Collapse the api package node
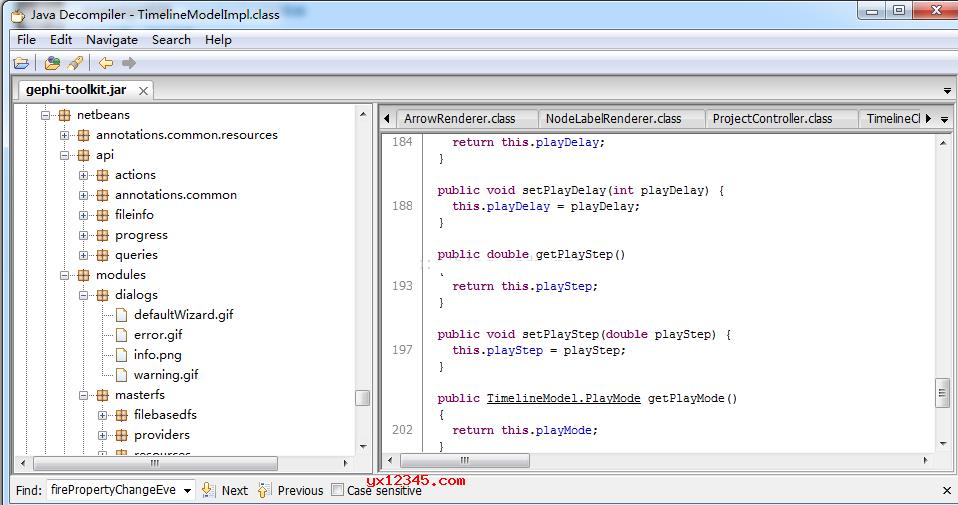Screen dimensions: 958x505 [x=65, y=155]
